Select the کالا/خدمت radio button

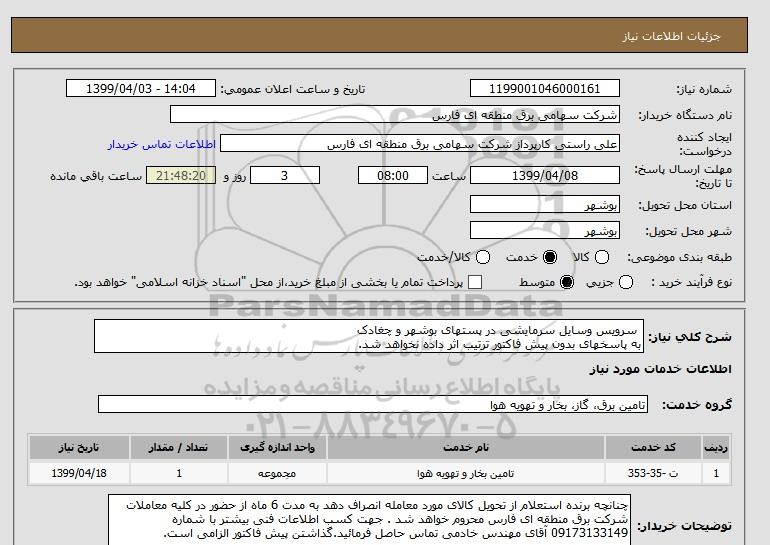point(483,257)
